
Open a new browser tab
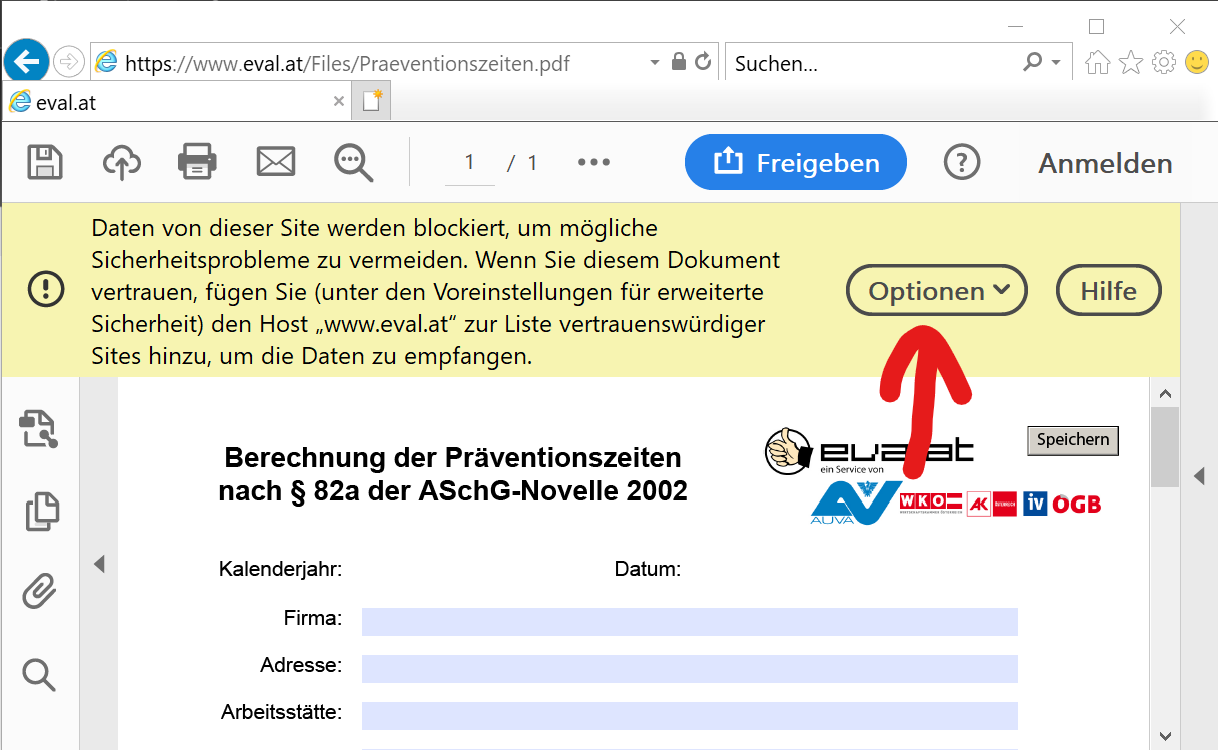pyautogui.click(x=372, y=101)
